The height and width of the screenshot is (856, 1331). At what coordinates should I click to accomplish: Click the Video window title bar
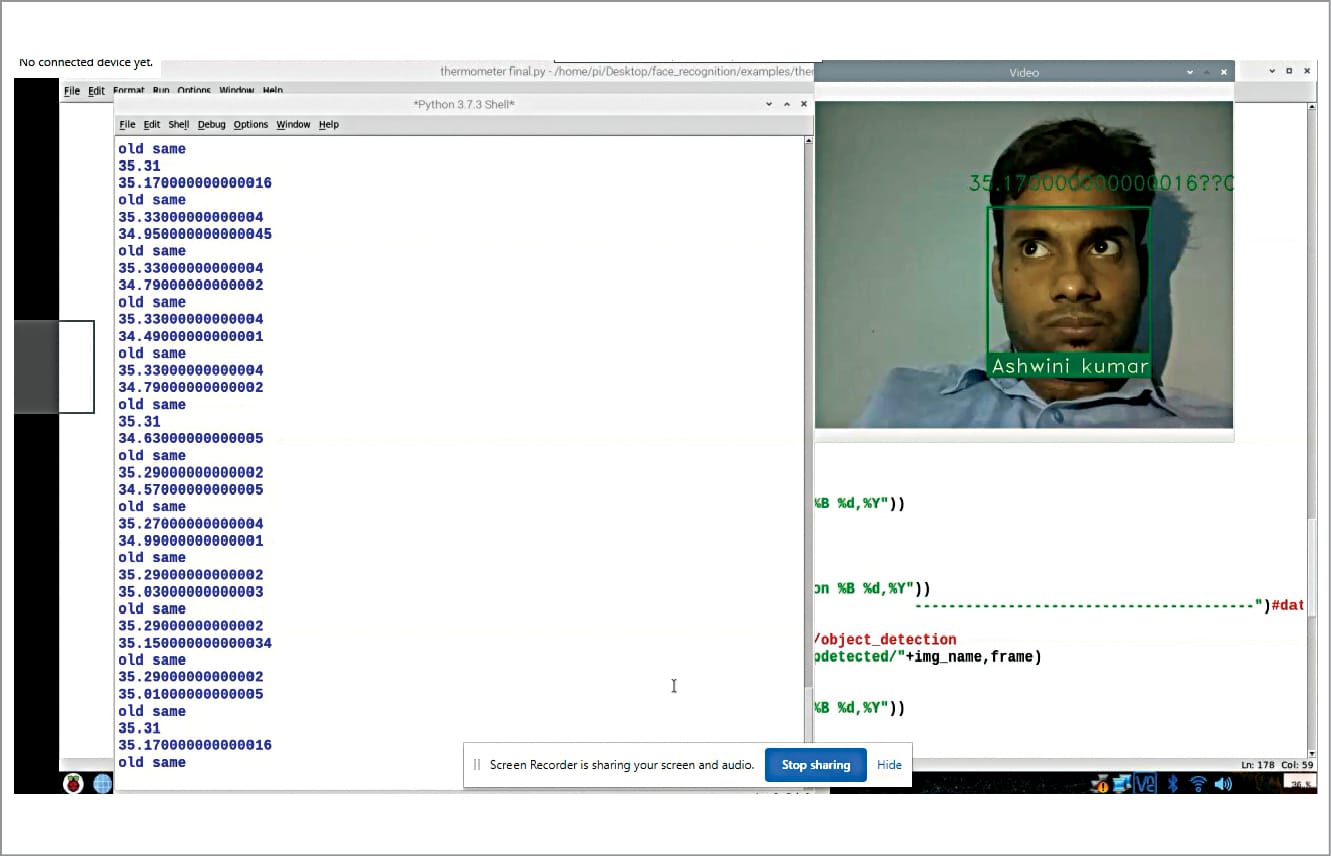click(1023, 72)
